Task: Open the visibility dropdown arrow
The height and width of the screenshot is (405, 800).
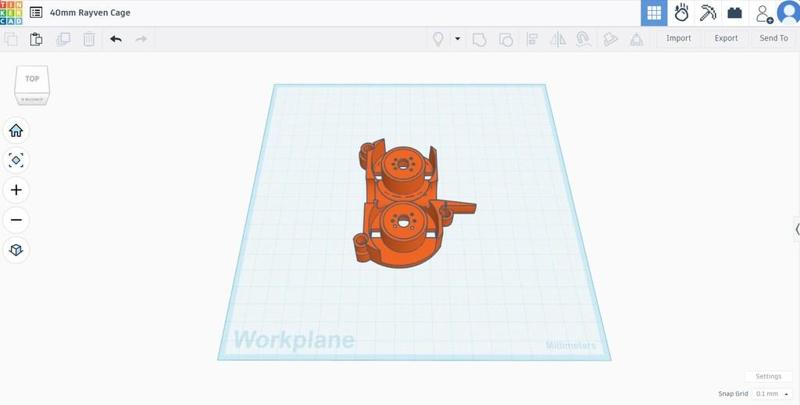Action: coord(458,39)
